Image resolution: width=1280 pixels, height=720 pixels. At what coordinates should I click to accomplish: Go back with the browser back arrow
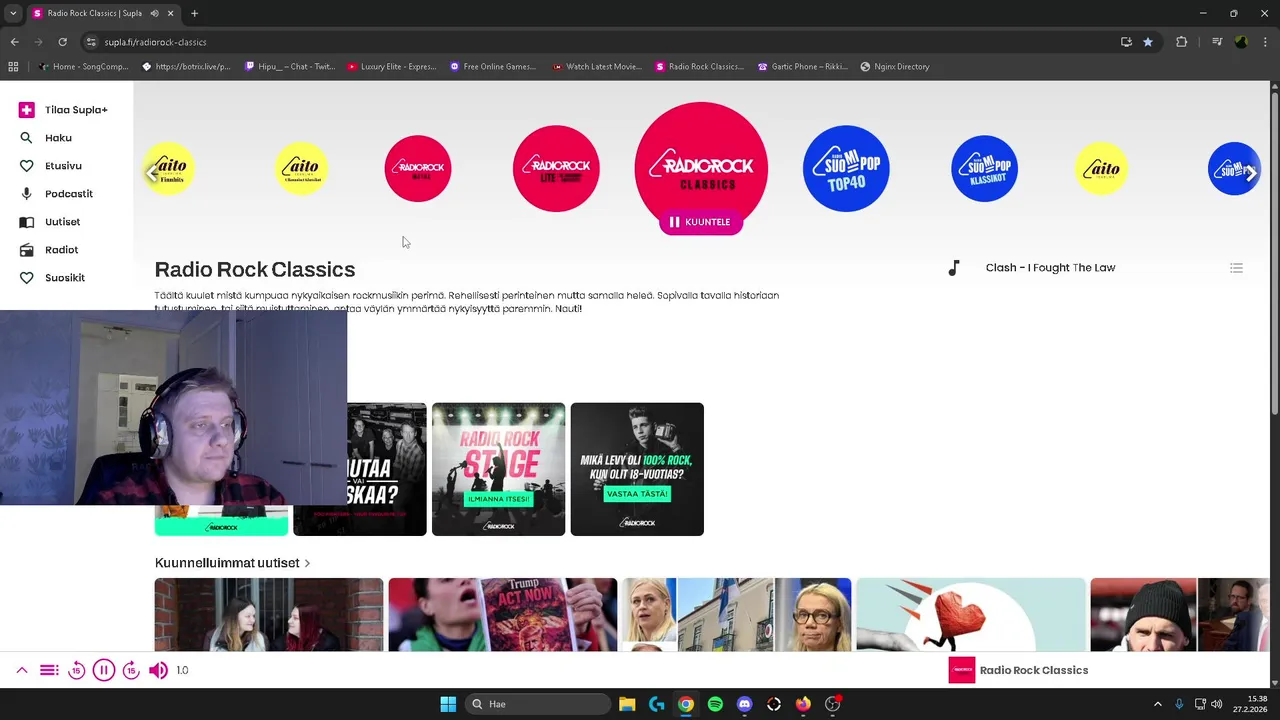pyautogui.click(x=14, y=42)
